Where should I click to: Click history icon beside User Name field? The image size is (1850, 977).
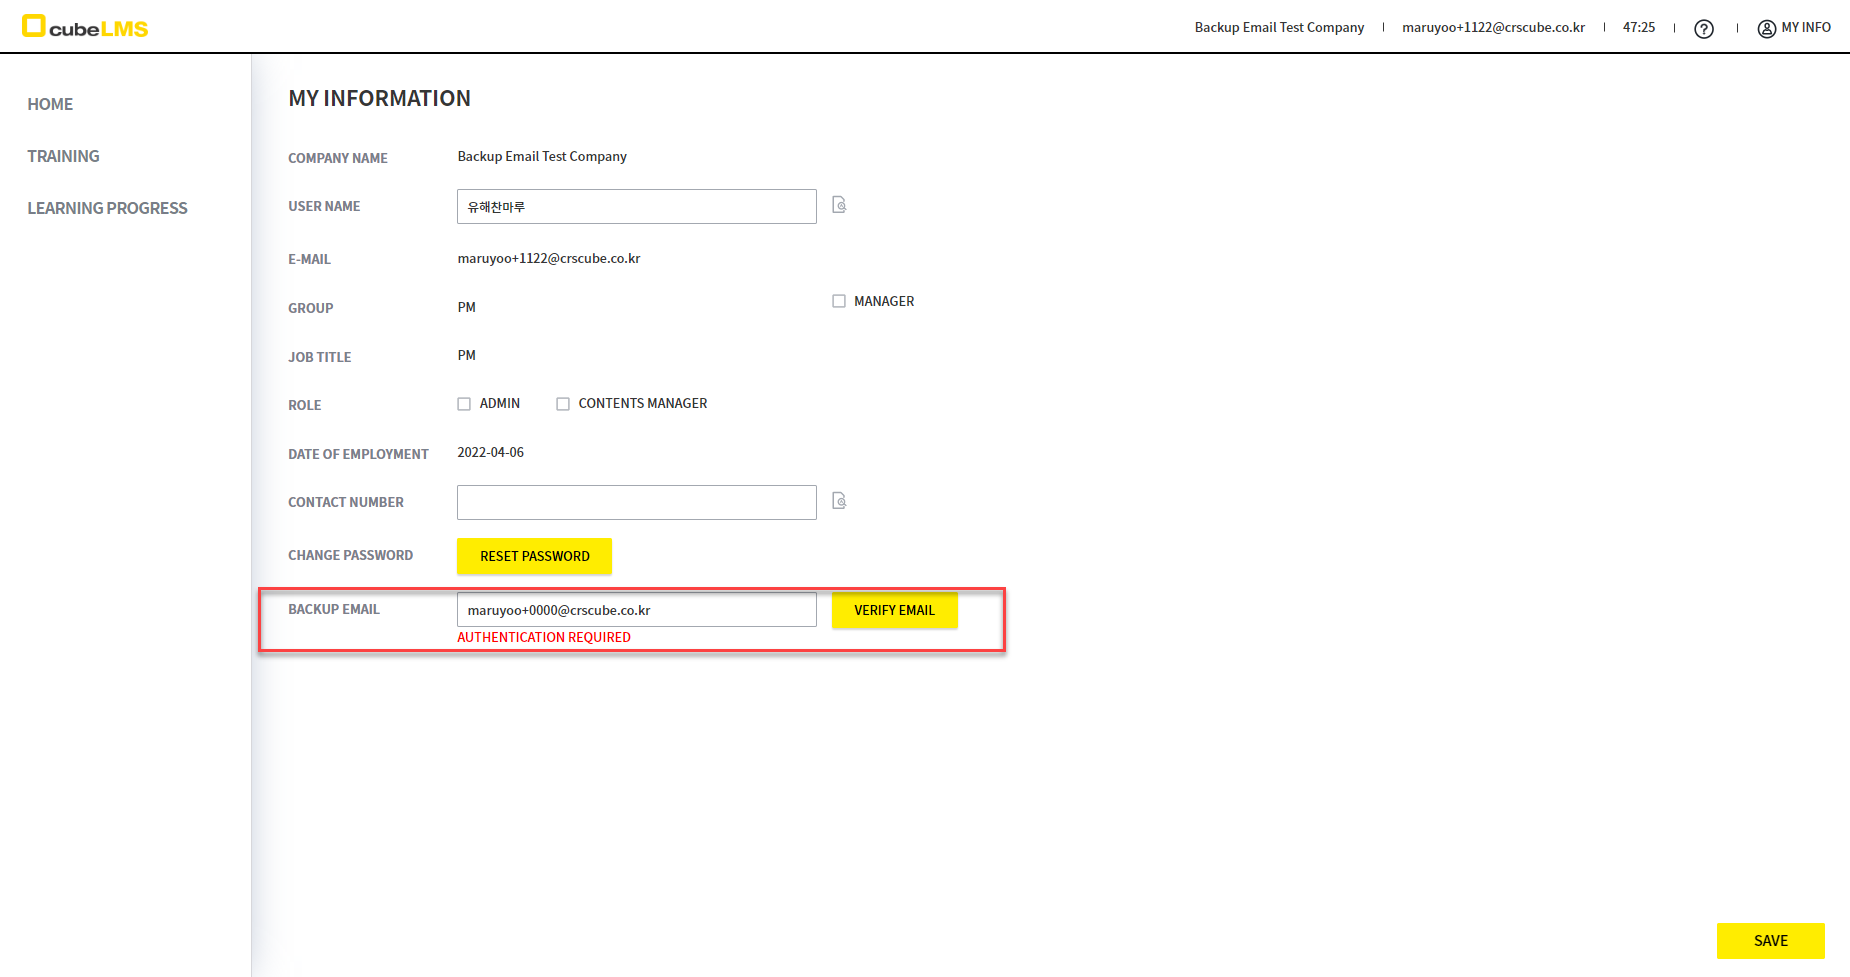(839, 205)
